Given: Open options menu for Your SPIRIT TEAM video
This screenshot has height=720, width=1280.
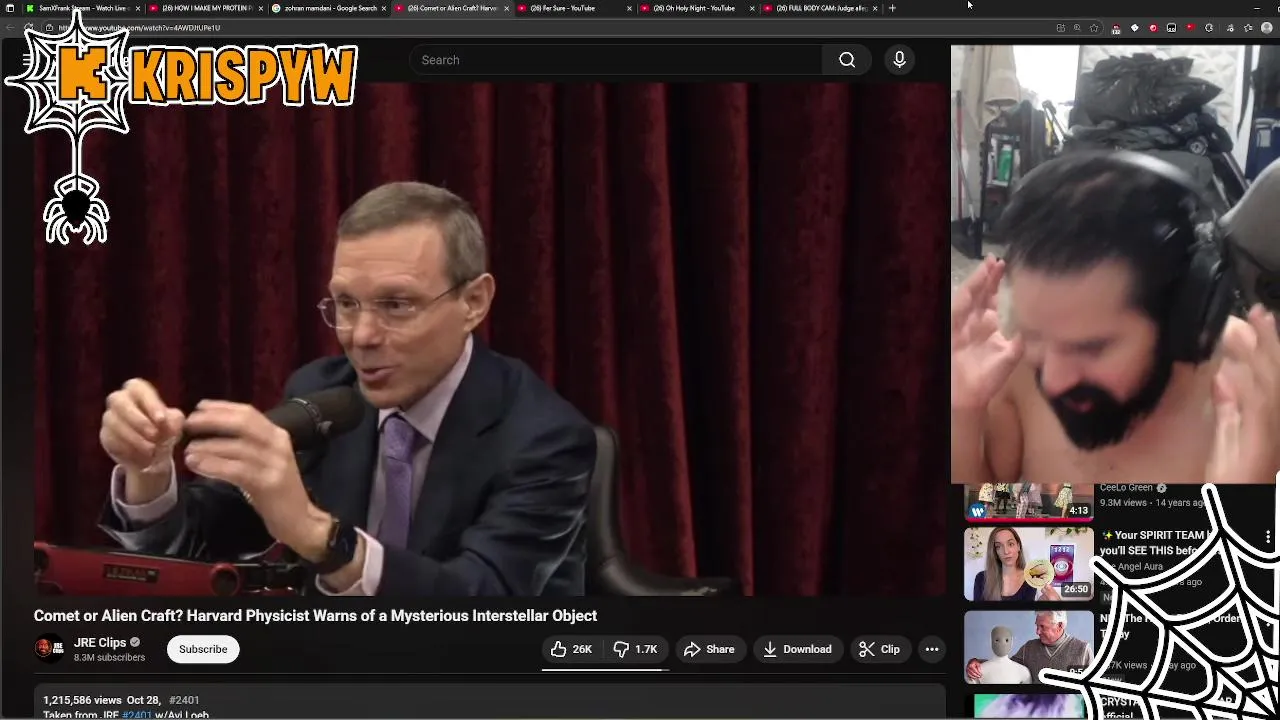Looking at the screenshot, I should [1268, 537].
